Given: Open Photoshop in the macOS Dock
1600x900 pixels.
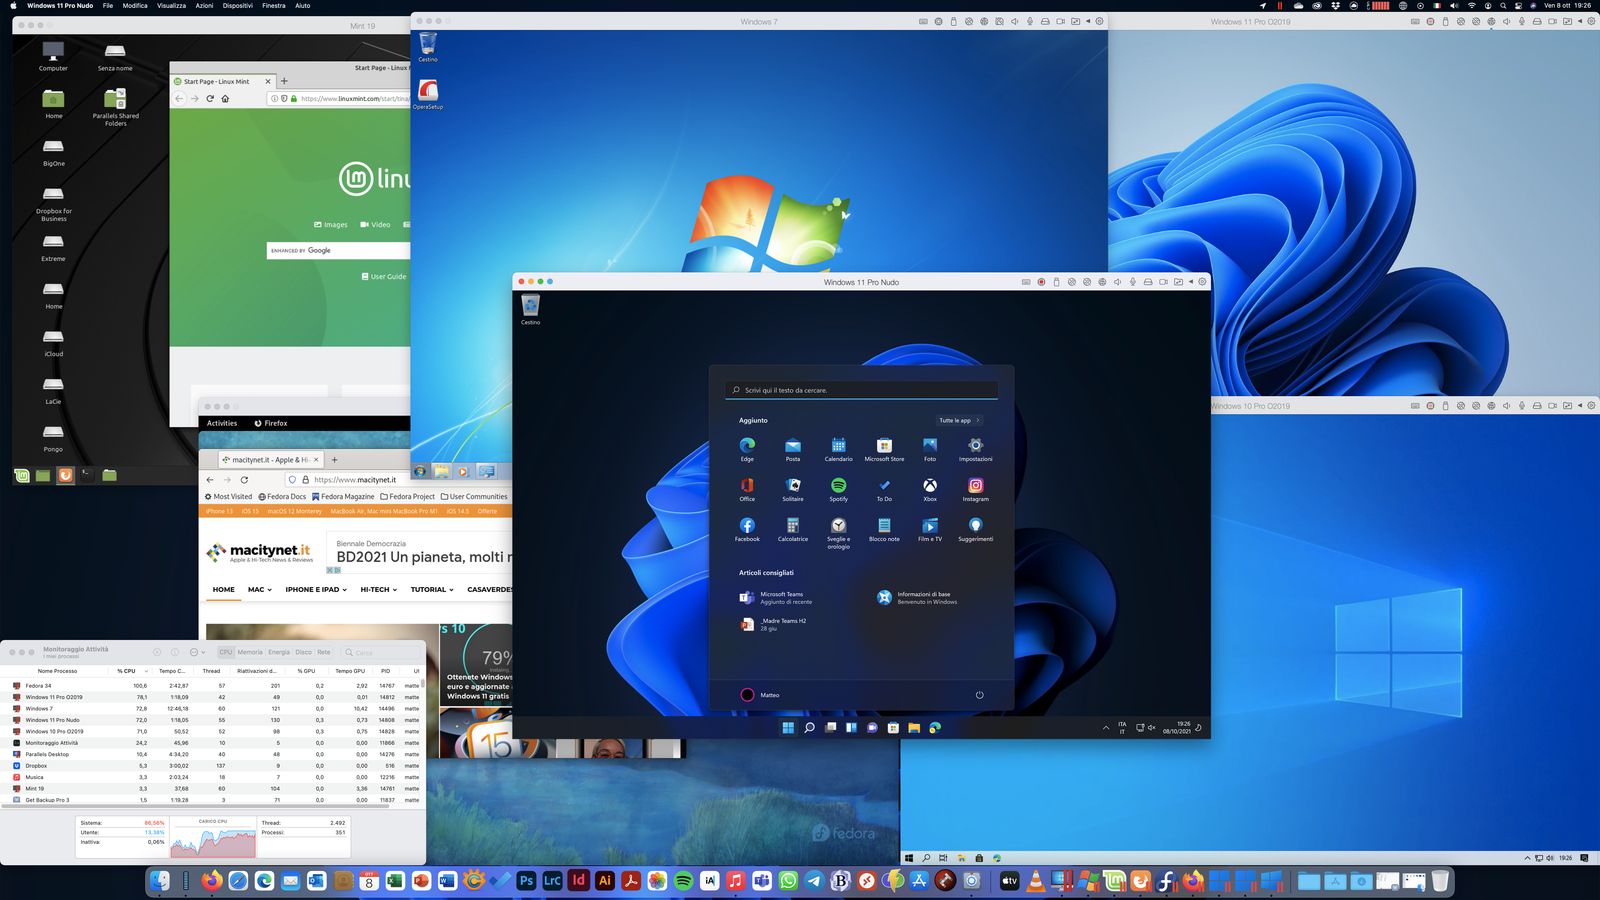Looking at the screenshot, I should pos(526,881).
